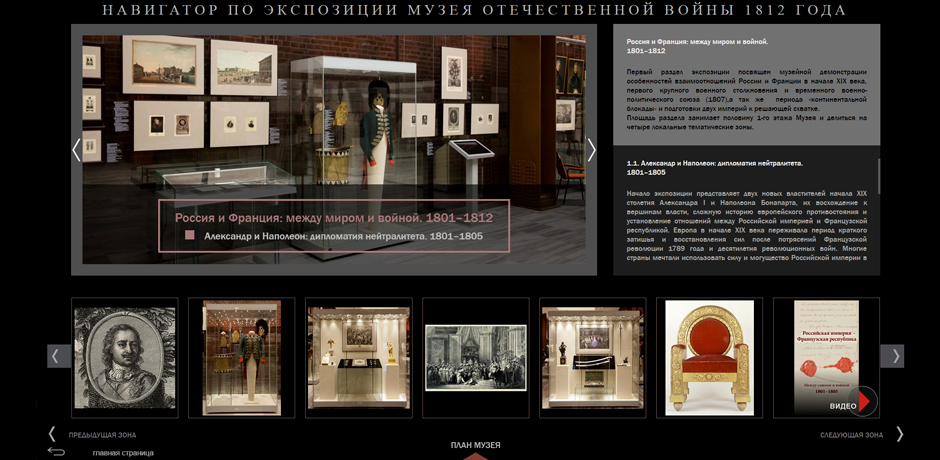This screenshot has width=940, height=460.
Task: Select the golden throne chair thumbnail
Action: pos(709,357)
